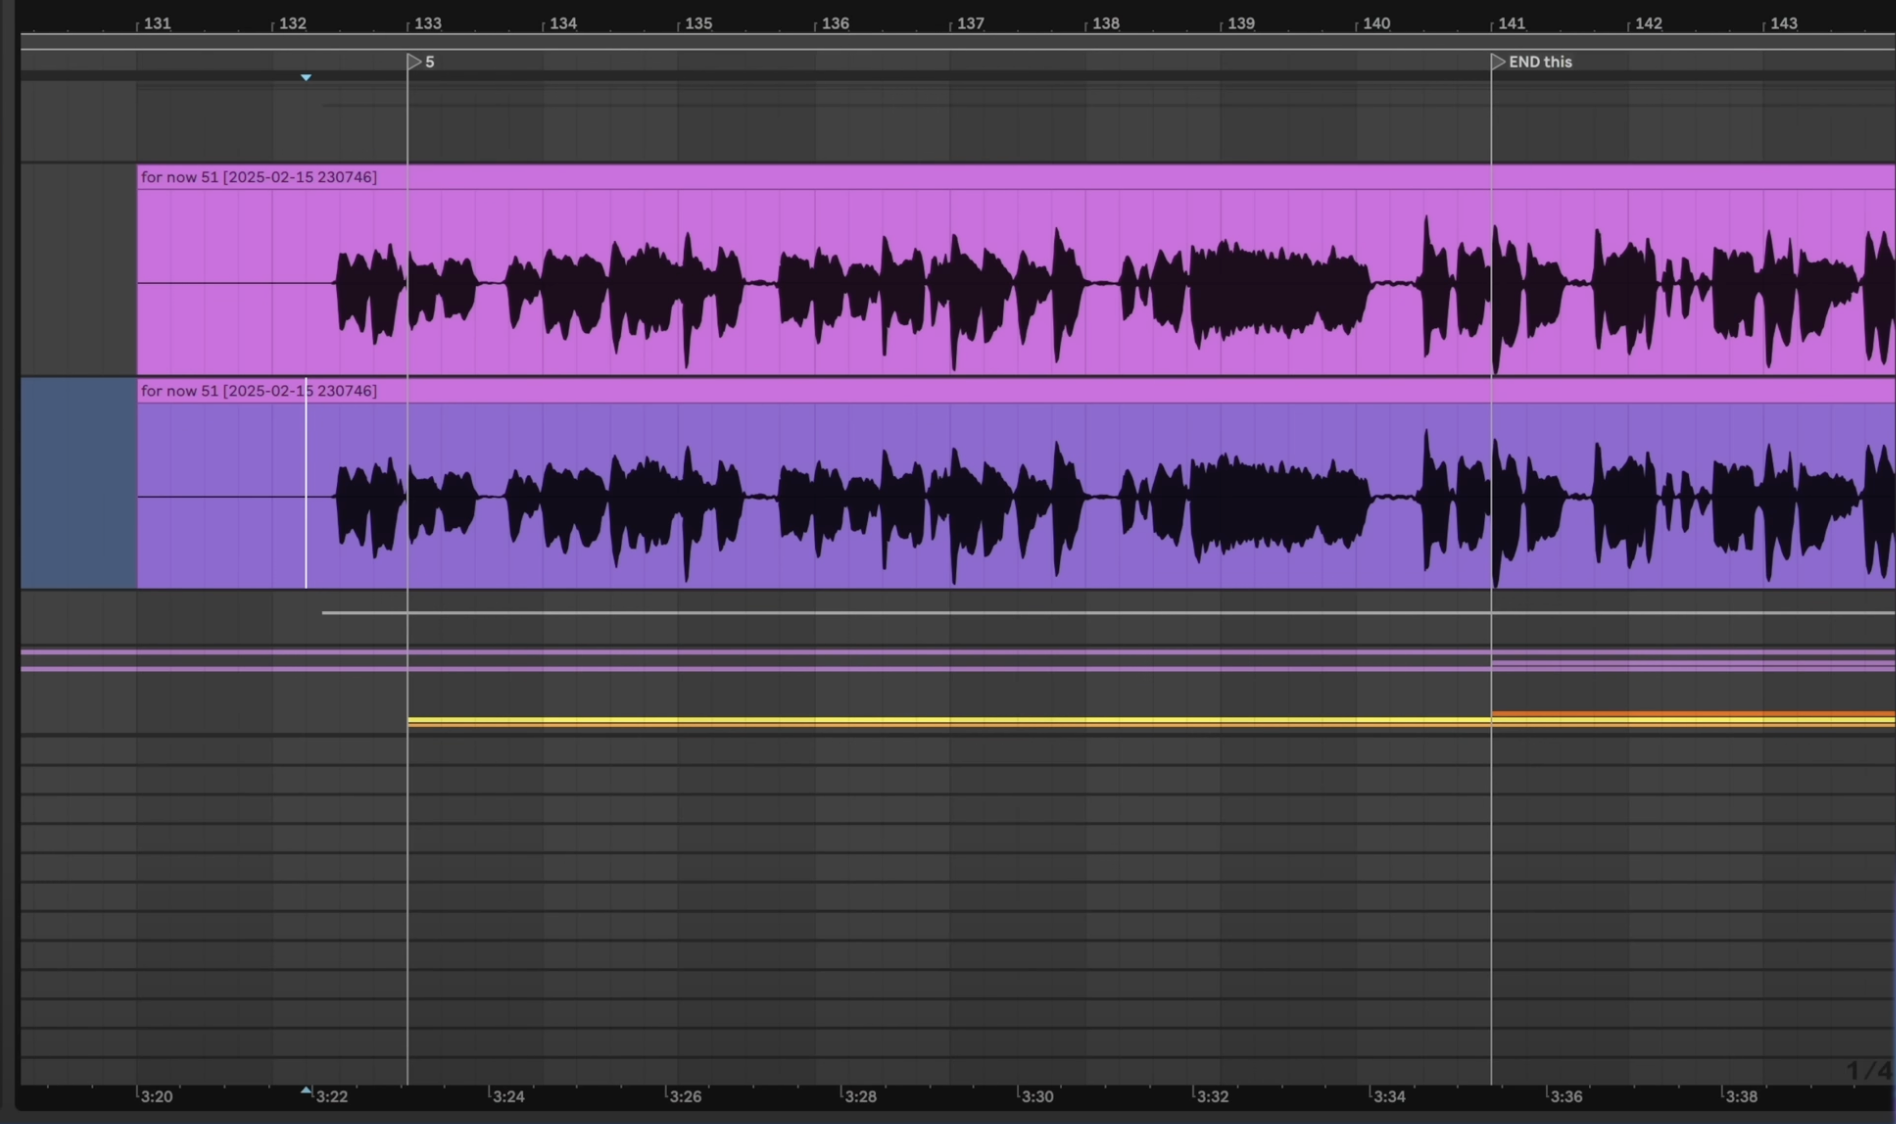This screenshot has width=1896, height=1124.
Task: Click bar number 137 in the beat ruler
Action: pyautogui.click(x=970, y=23)
